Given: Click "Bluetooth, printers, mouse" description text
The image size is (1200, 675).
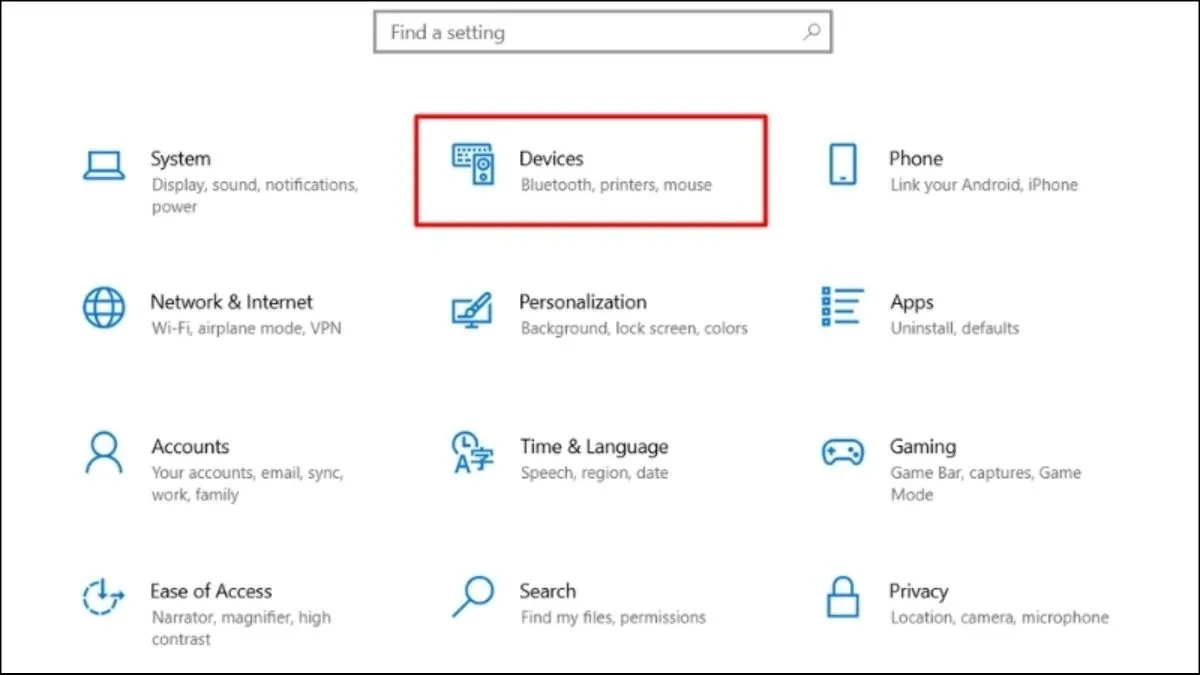Looking at the screenshot, I should pyautogui.click(x=616, y=185).
